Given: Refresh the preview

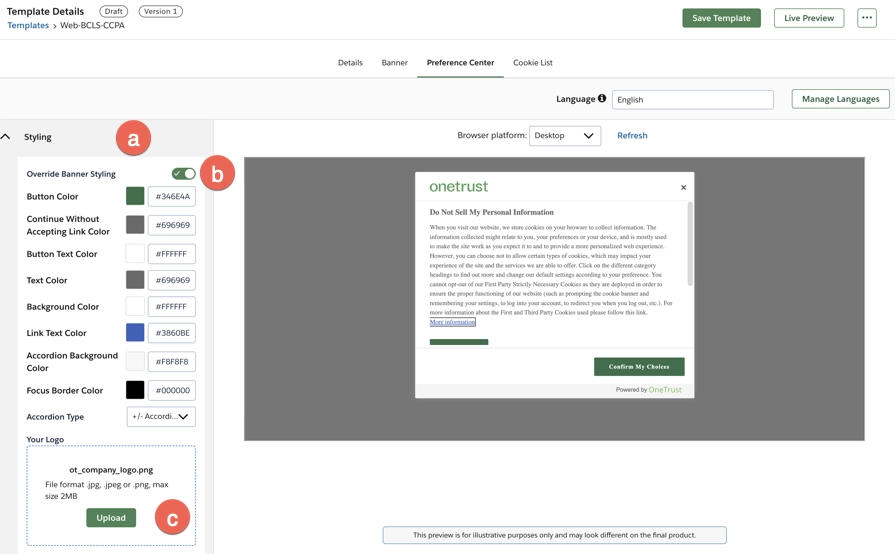Looking at the screenshot, I should pos(632,136).
